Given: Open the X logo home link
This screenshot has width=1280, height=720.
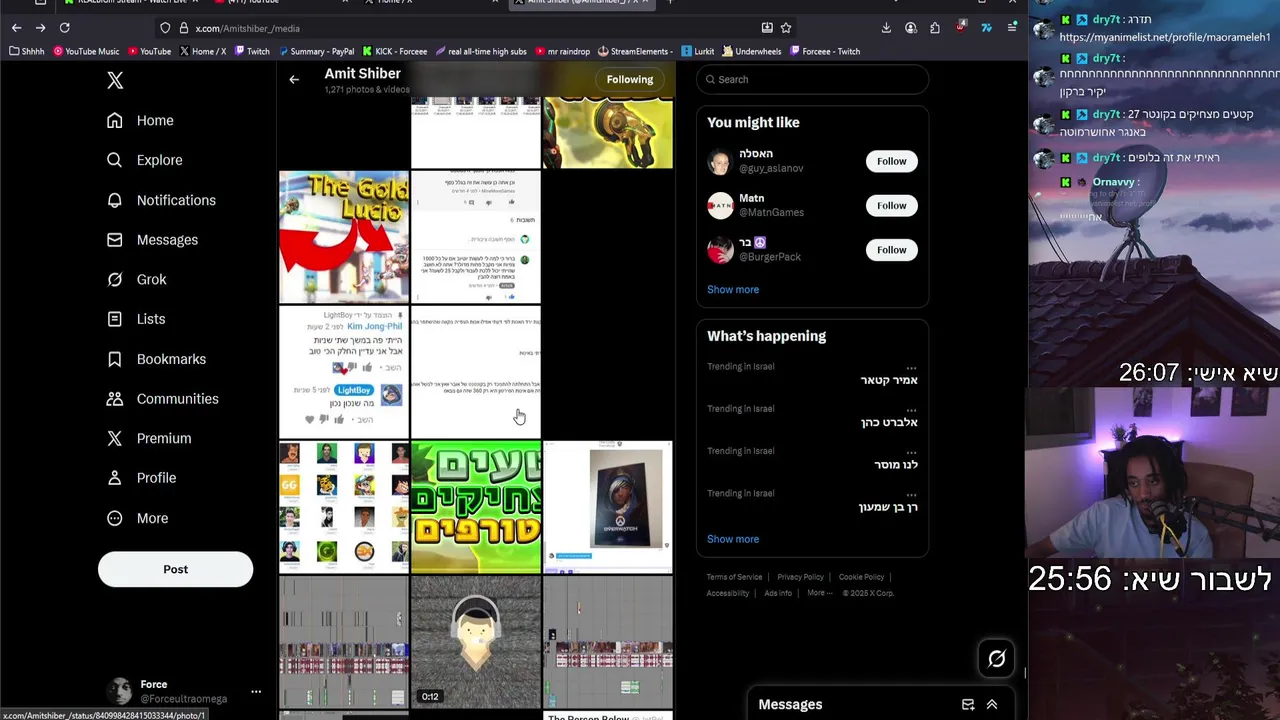Looking at the screenshot, I should point(115,81).
